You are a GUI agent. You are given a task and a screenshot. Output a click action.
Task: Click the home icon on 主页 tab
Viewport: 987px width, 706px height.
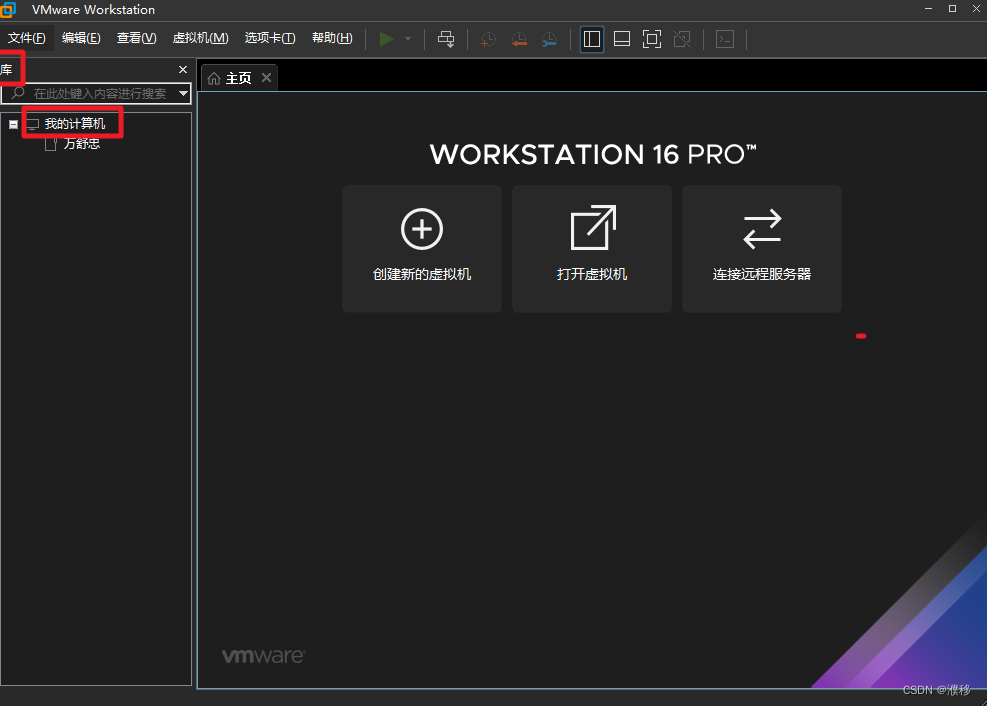point(214,78)
